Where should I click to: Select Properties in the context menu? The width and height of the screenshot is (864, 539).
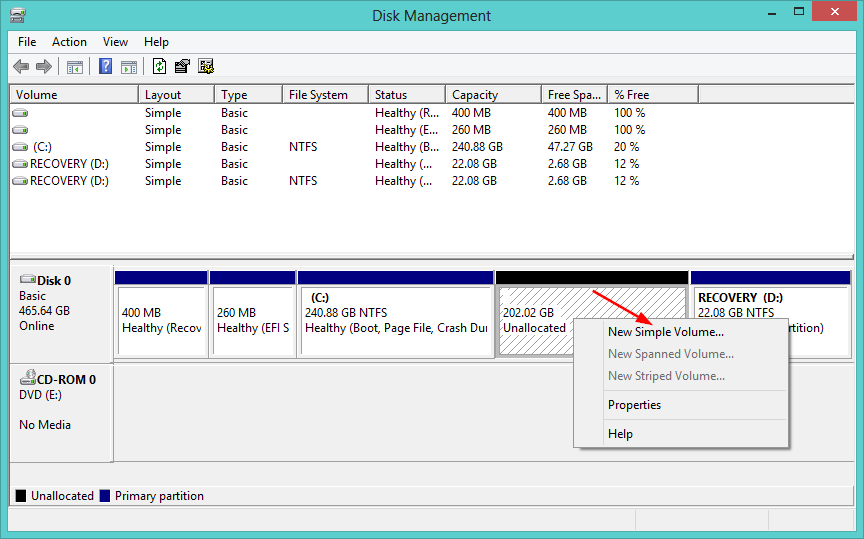pos(634,405)
